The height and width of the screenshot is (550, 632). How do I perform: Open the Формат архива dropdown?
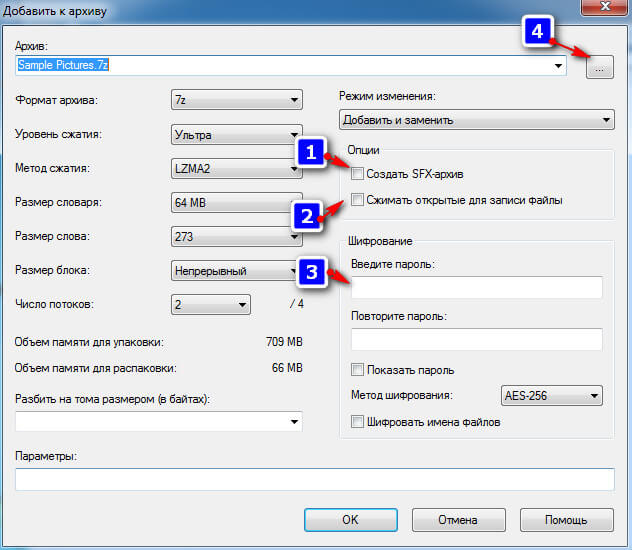237,100
